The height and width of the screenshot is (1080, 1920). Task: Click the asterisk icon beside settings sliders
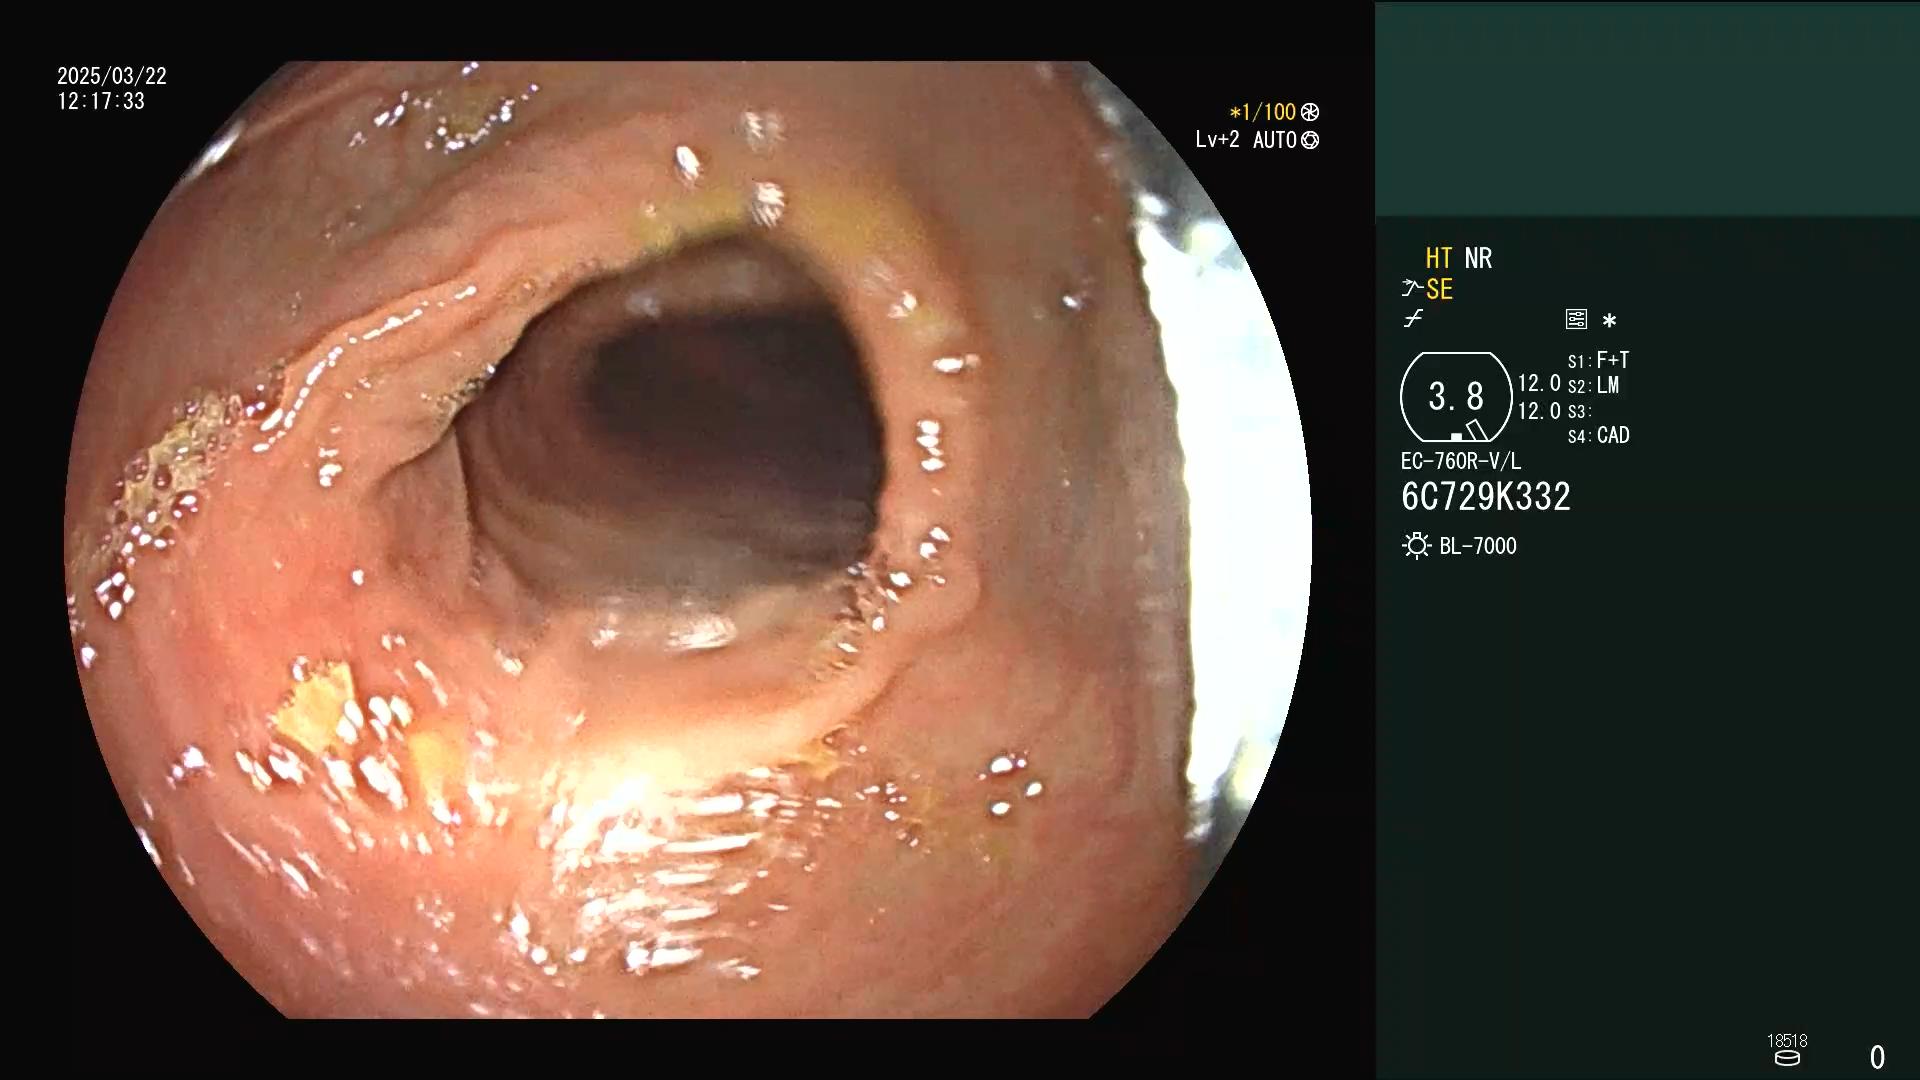click(1609, 320)
